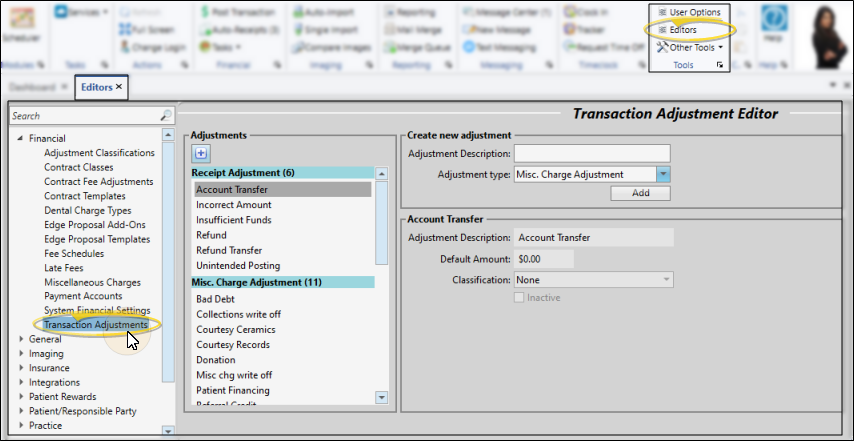The image size is (854, 441).
Task: Open the Classification dropdown
Action: point(666,280)
